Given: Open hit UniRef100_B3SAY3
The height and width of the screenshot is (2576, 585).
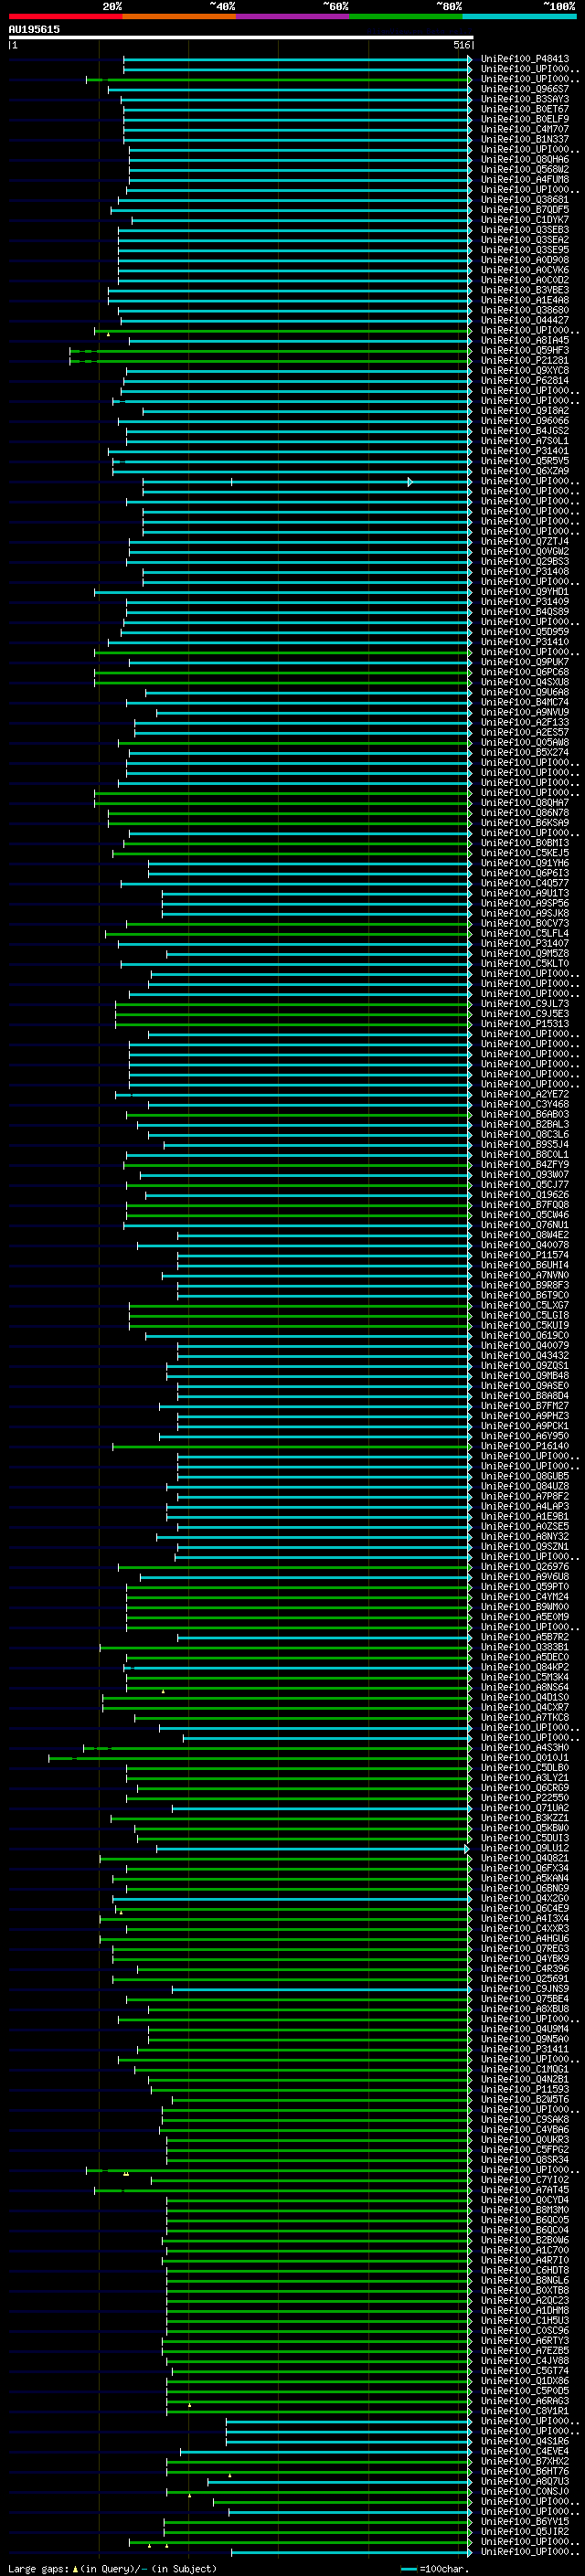Looking at the screenshot, I should coord(524,99).
